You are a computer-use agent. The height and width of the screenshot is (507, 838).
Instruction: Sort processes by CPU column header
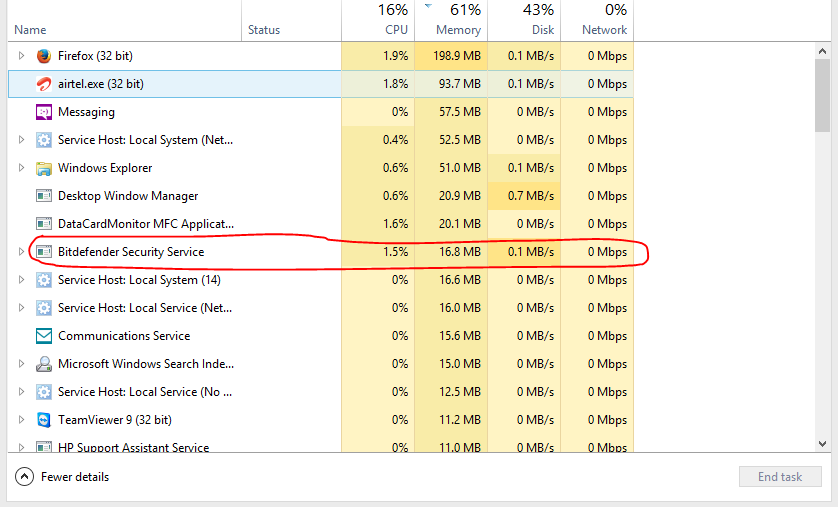coord(378,21)
